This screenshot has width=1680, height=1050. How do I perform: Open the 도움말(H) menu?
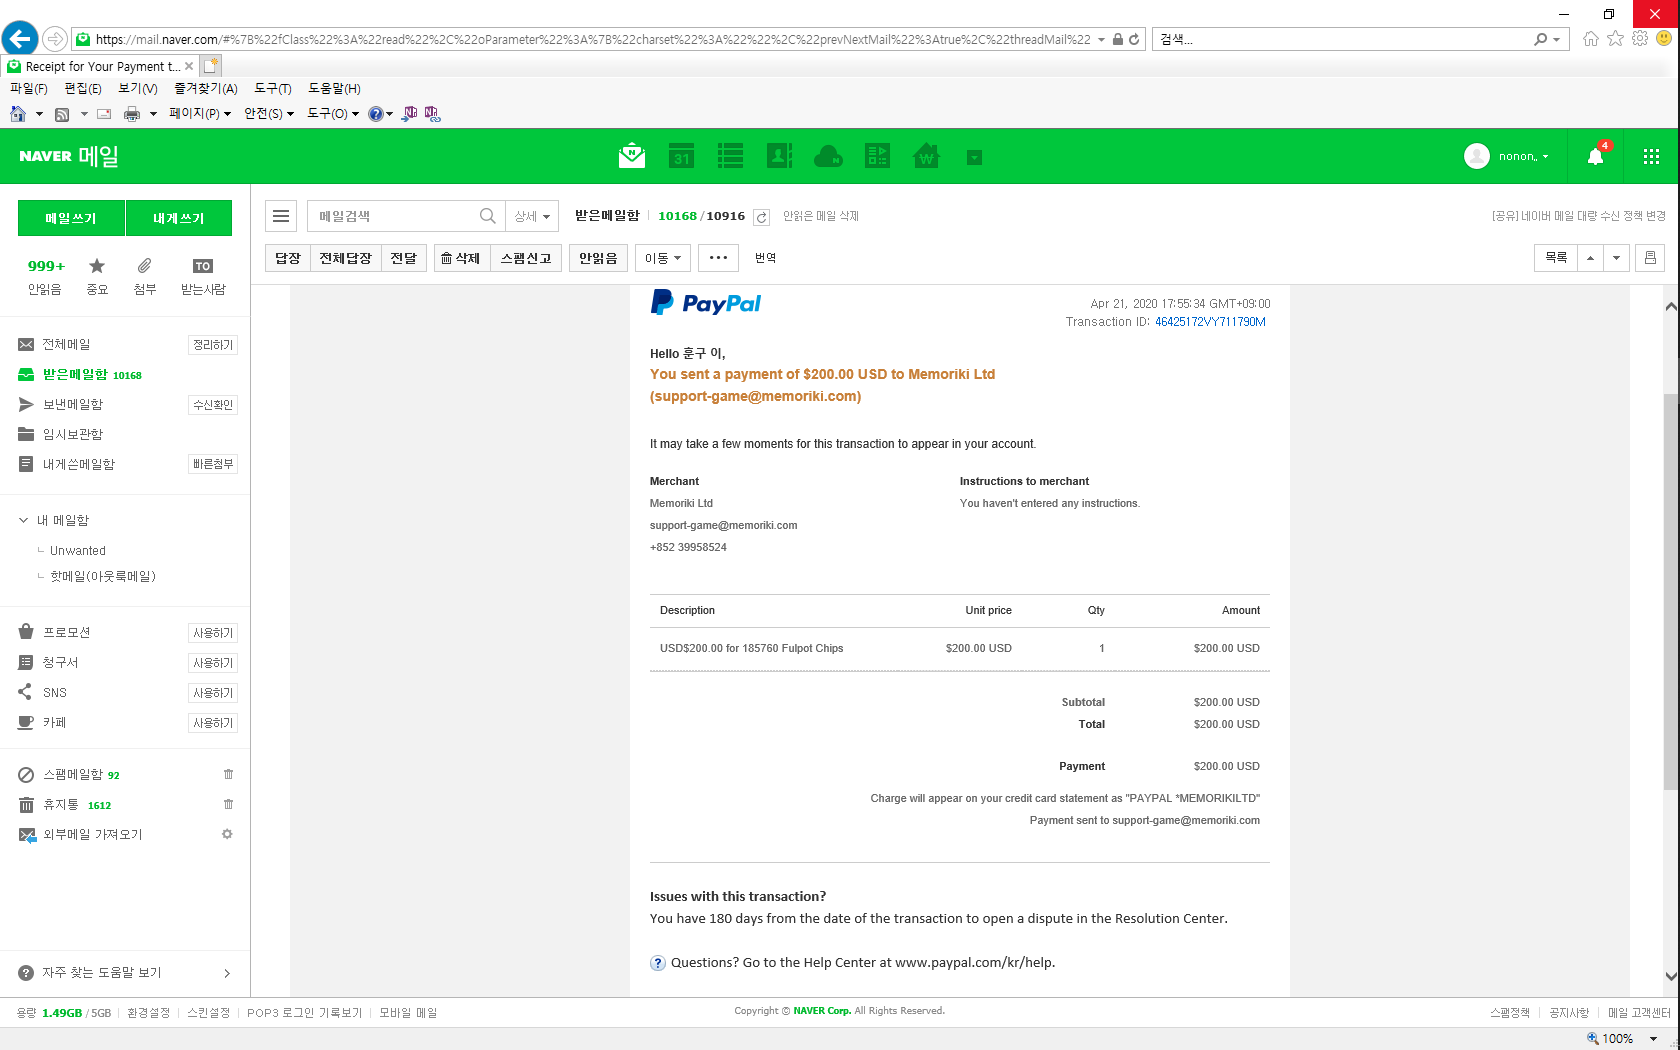334,89
